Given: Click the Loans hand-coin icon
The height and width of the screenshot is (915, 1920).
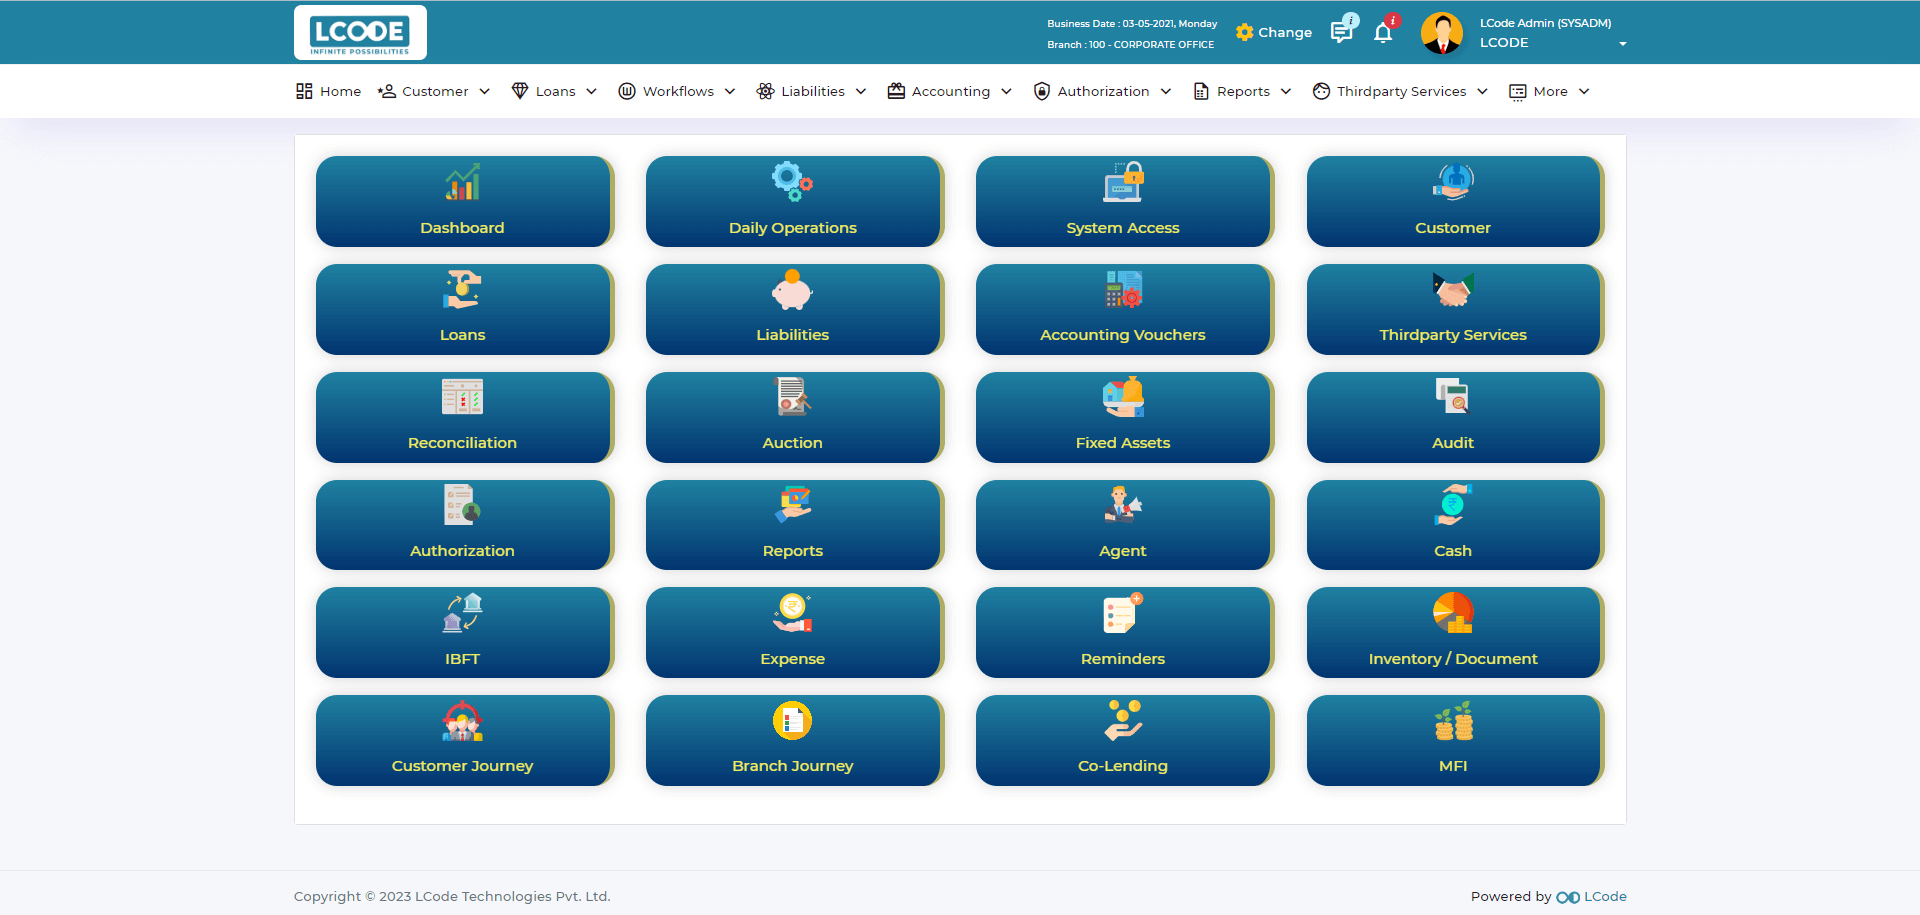Looking at the screenshot, I should 462,289.
